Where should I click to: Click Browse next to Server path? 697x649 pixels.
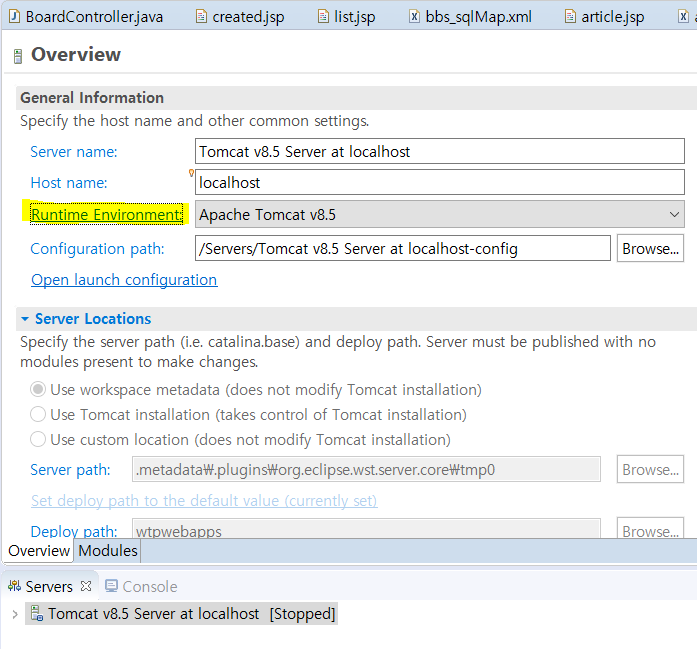point(650,469)
